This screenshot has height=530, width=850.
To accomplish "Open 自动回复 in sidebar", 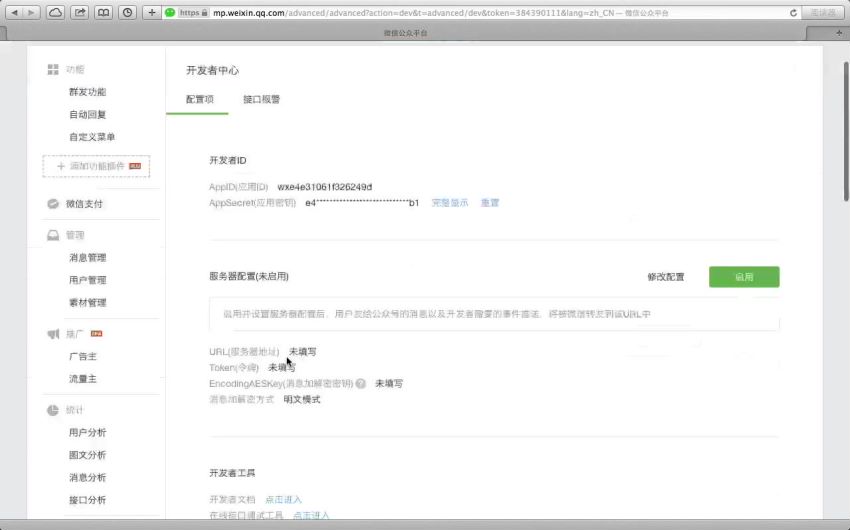I will [x=87, y=114].
